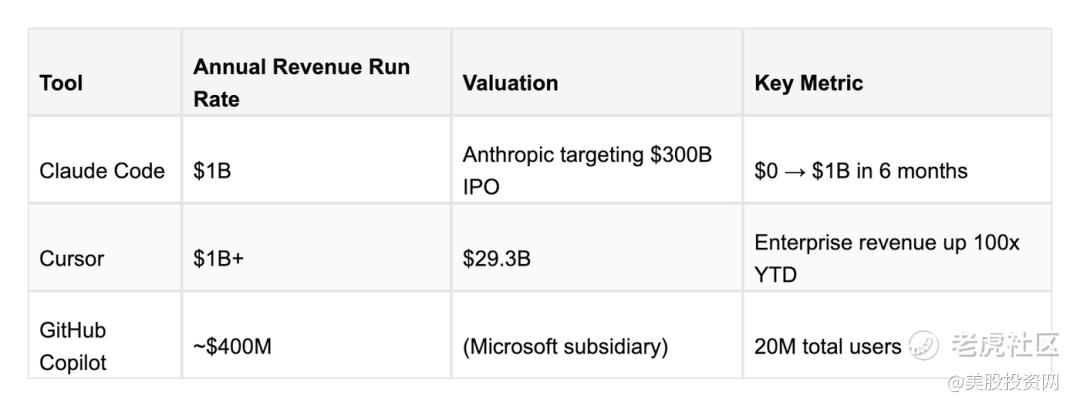Select the Claude Code row label

tap(102, 171)
